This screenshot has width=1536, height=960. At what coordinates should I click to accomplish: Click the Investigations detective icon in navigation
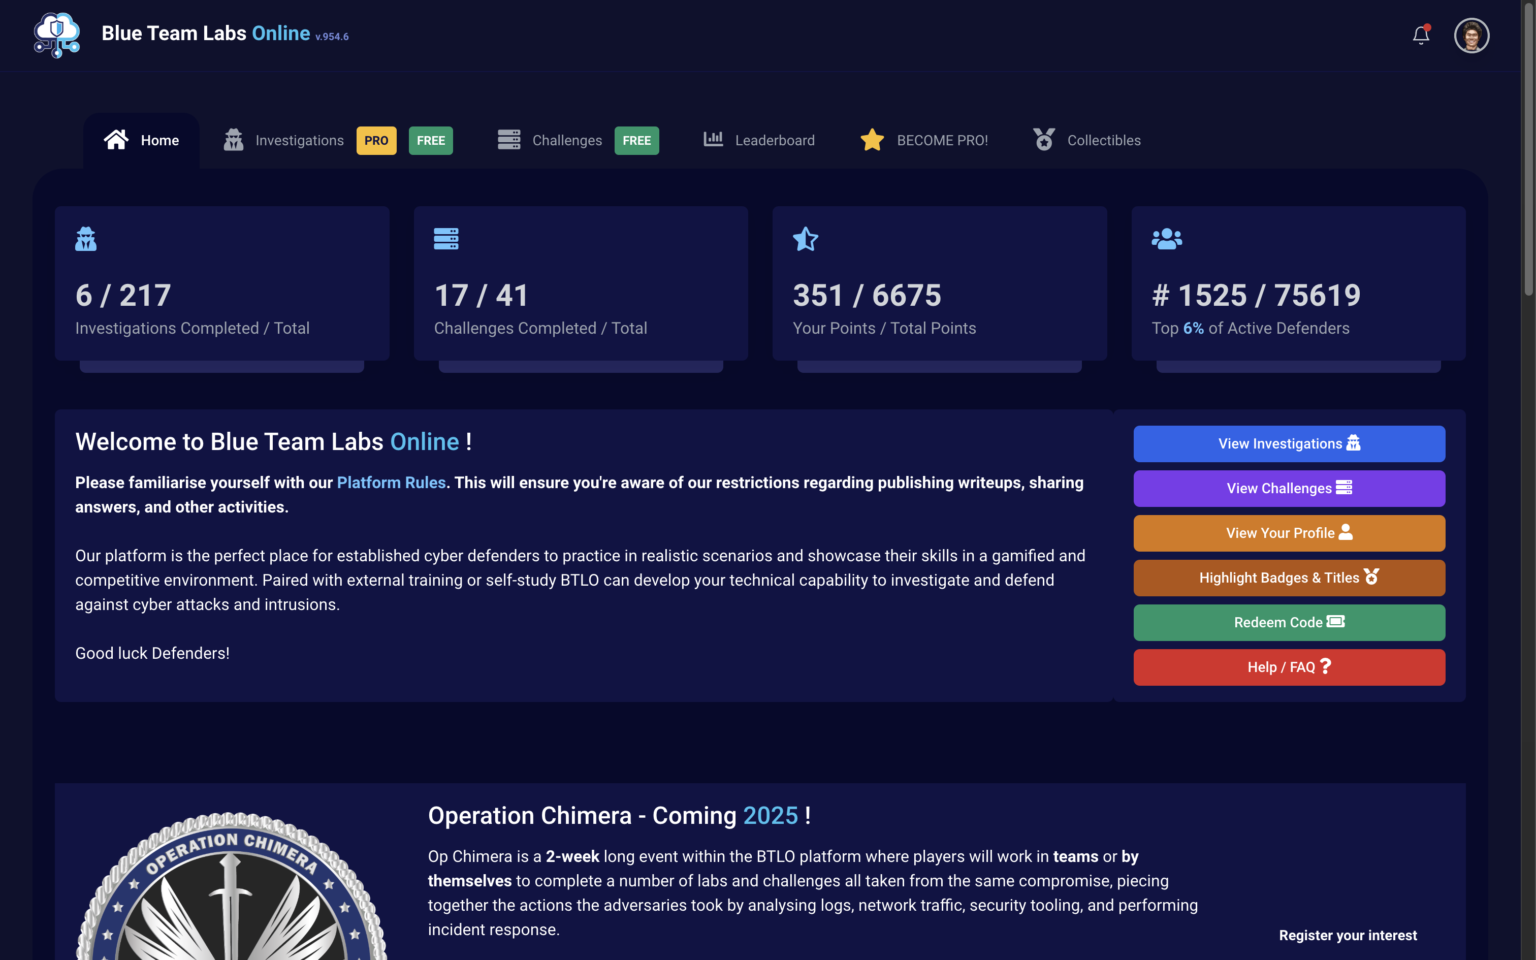click(x=233, y=140)
